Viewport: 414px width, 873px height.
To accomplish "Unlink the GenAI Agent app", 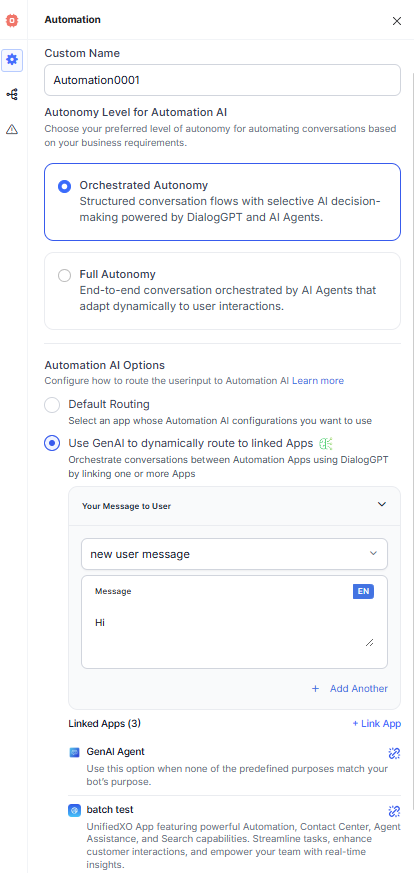I will click(394, 753).
